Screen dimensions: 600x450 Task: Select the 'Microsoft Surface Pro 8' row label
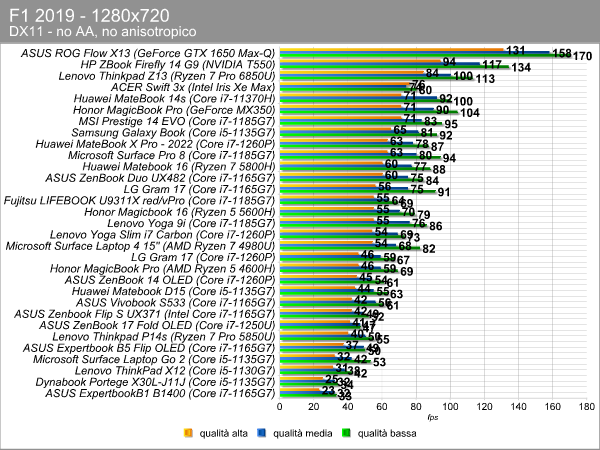[171, 155]
